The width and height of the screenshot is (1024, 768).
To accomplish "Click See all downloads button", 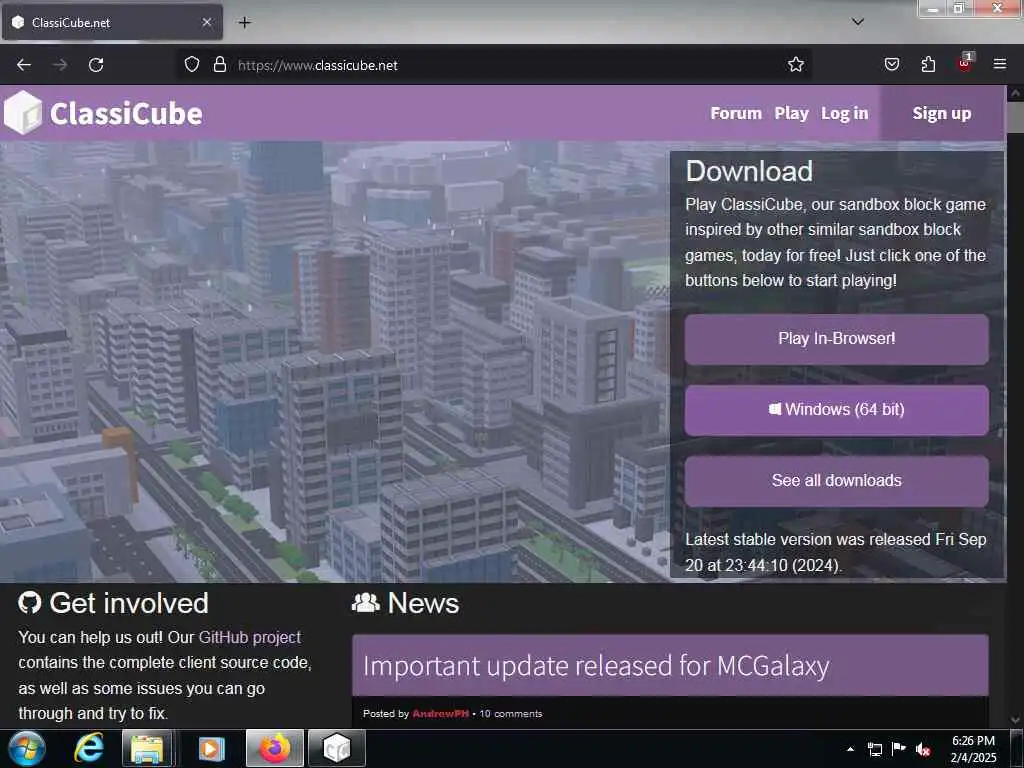I will [837, 481].
